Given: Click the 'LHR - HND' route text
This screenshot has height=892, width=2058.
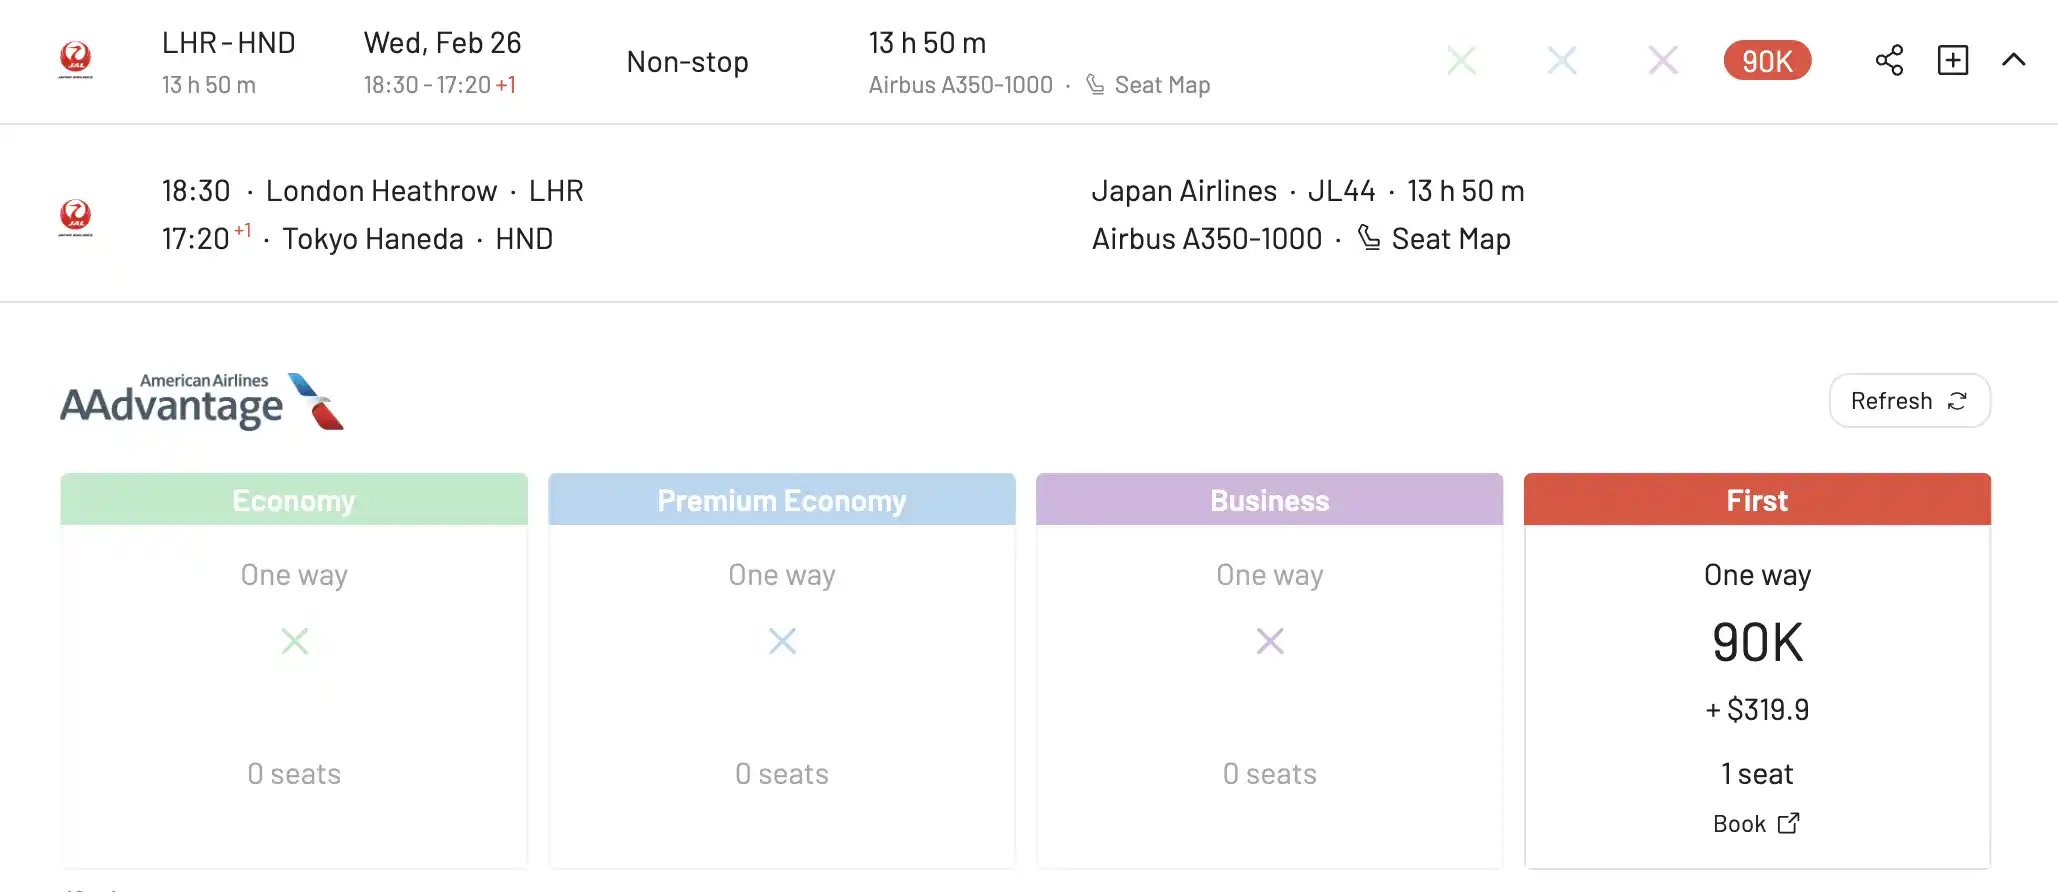Looking at the screenshot, I should [x=229, y=43].
